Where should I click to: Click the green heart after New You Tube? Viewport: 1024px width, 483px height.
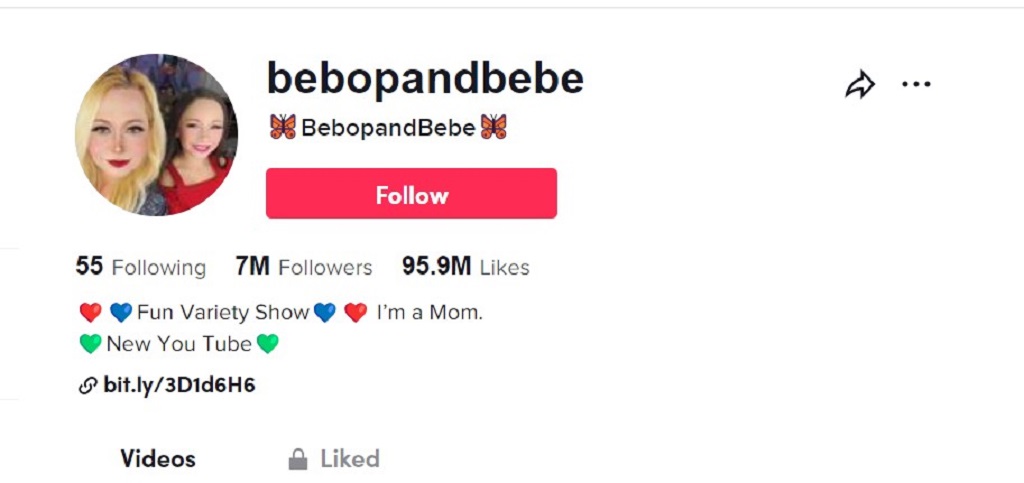pos(267,344)
